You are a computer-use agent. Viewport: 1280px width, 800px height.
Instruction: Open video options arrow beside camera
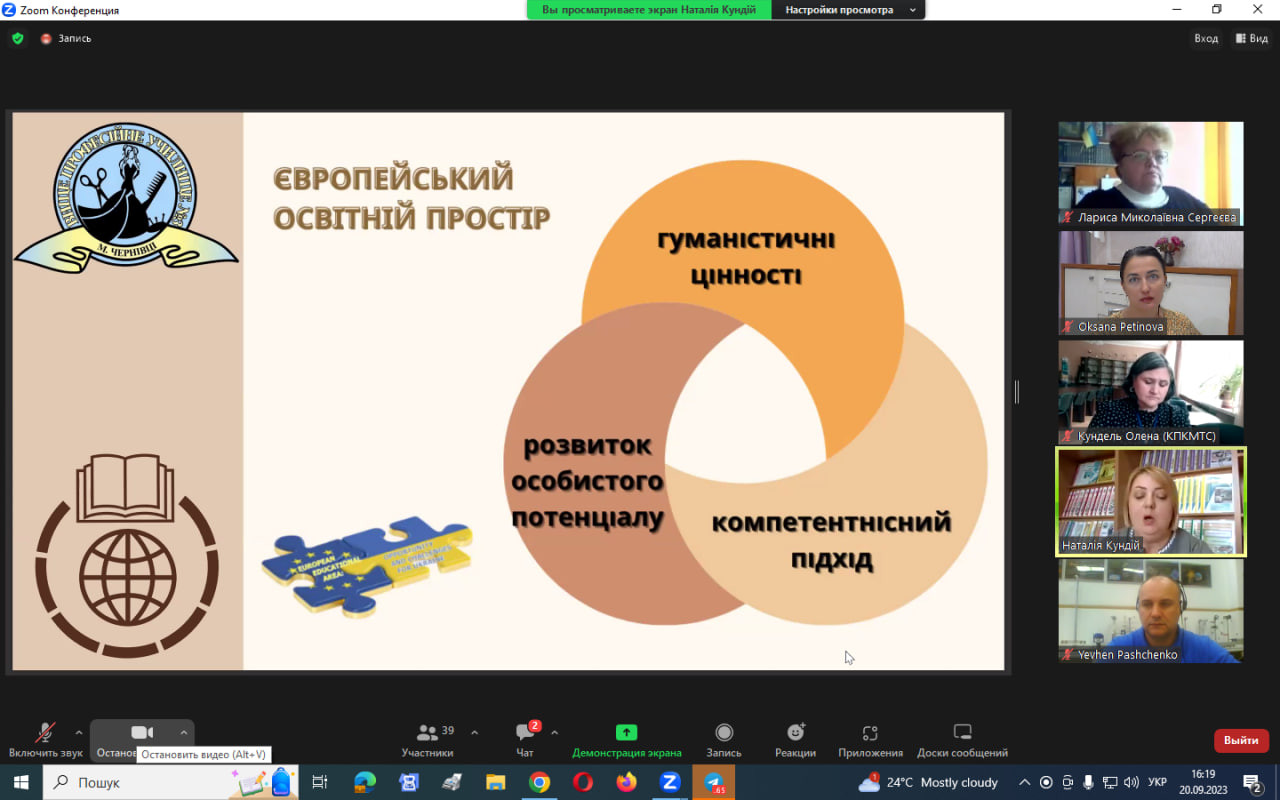[183, 732]
